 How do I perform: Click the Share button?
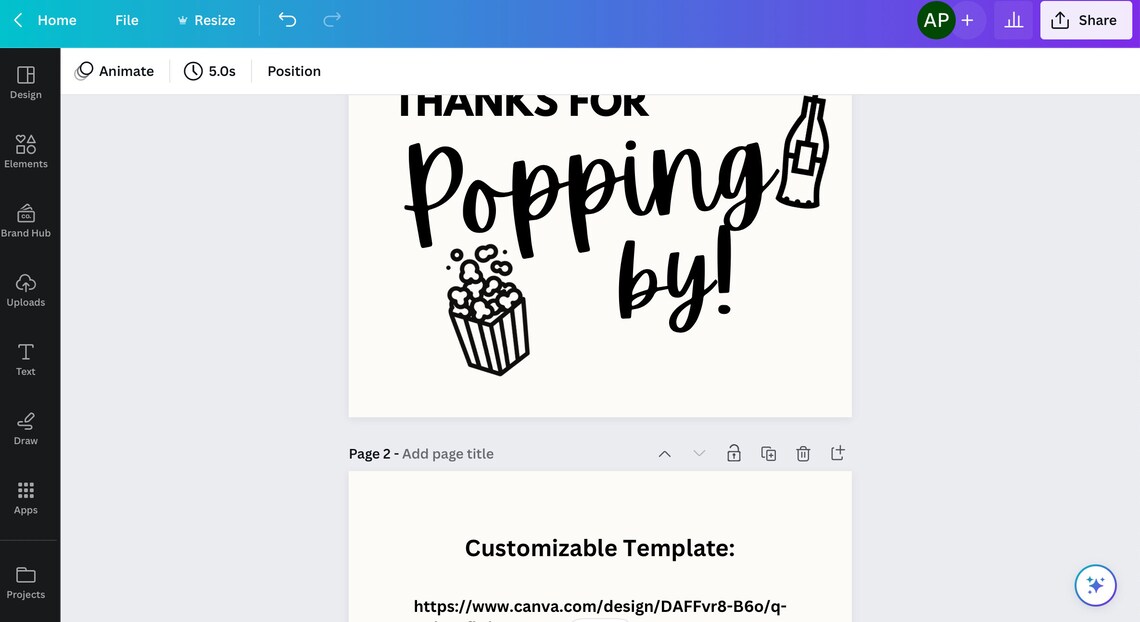point(1086,19)
